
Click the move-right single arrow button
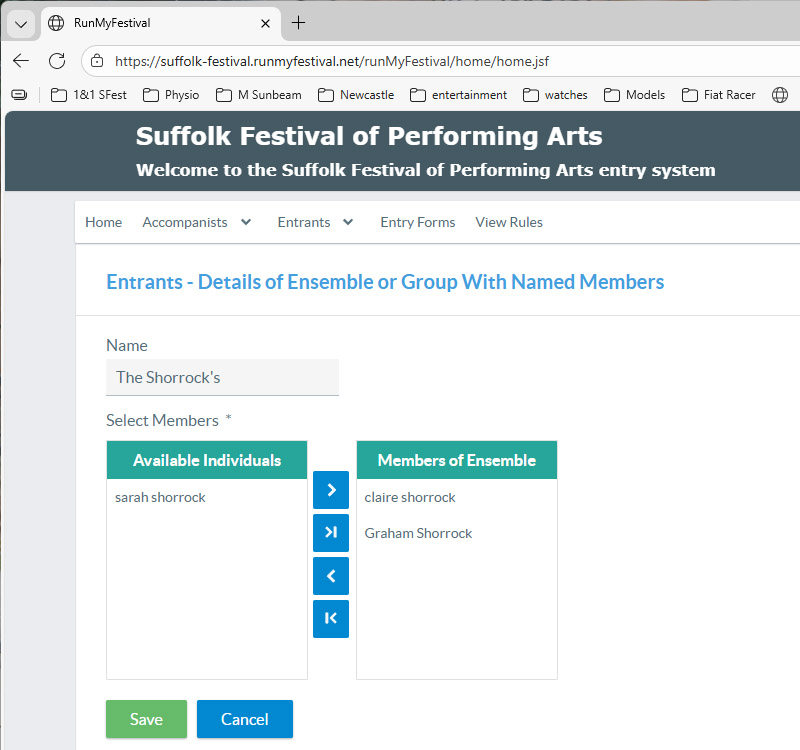330,490
